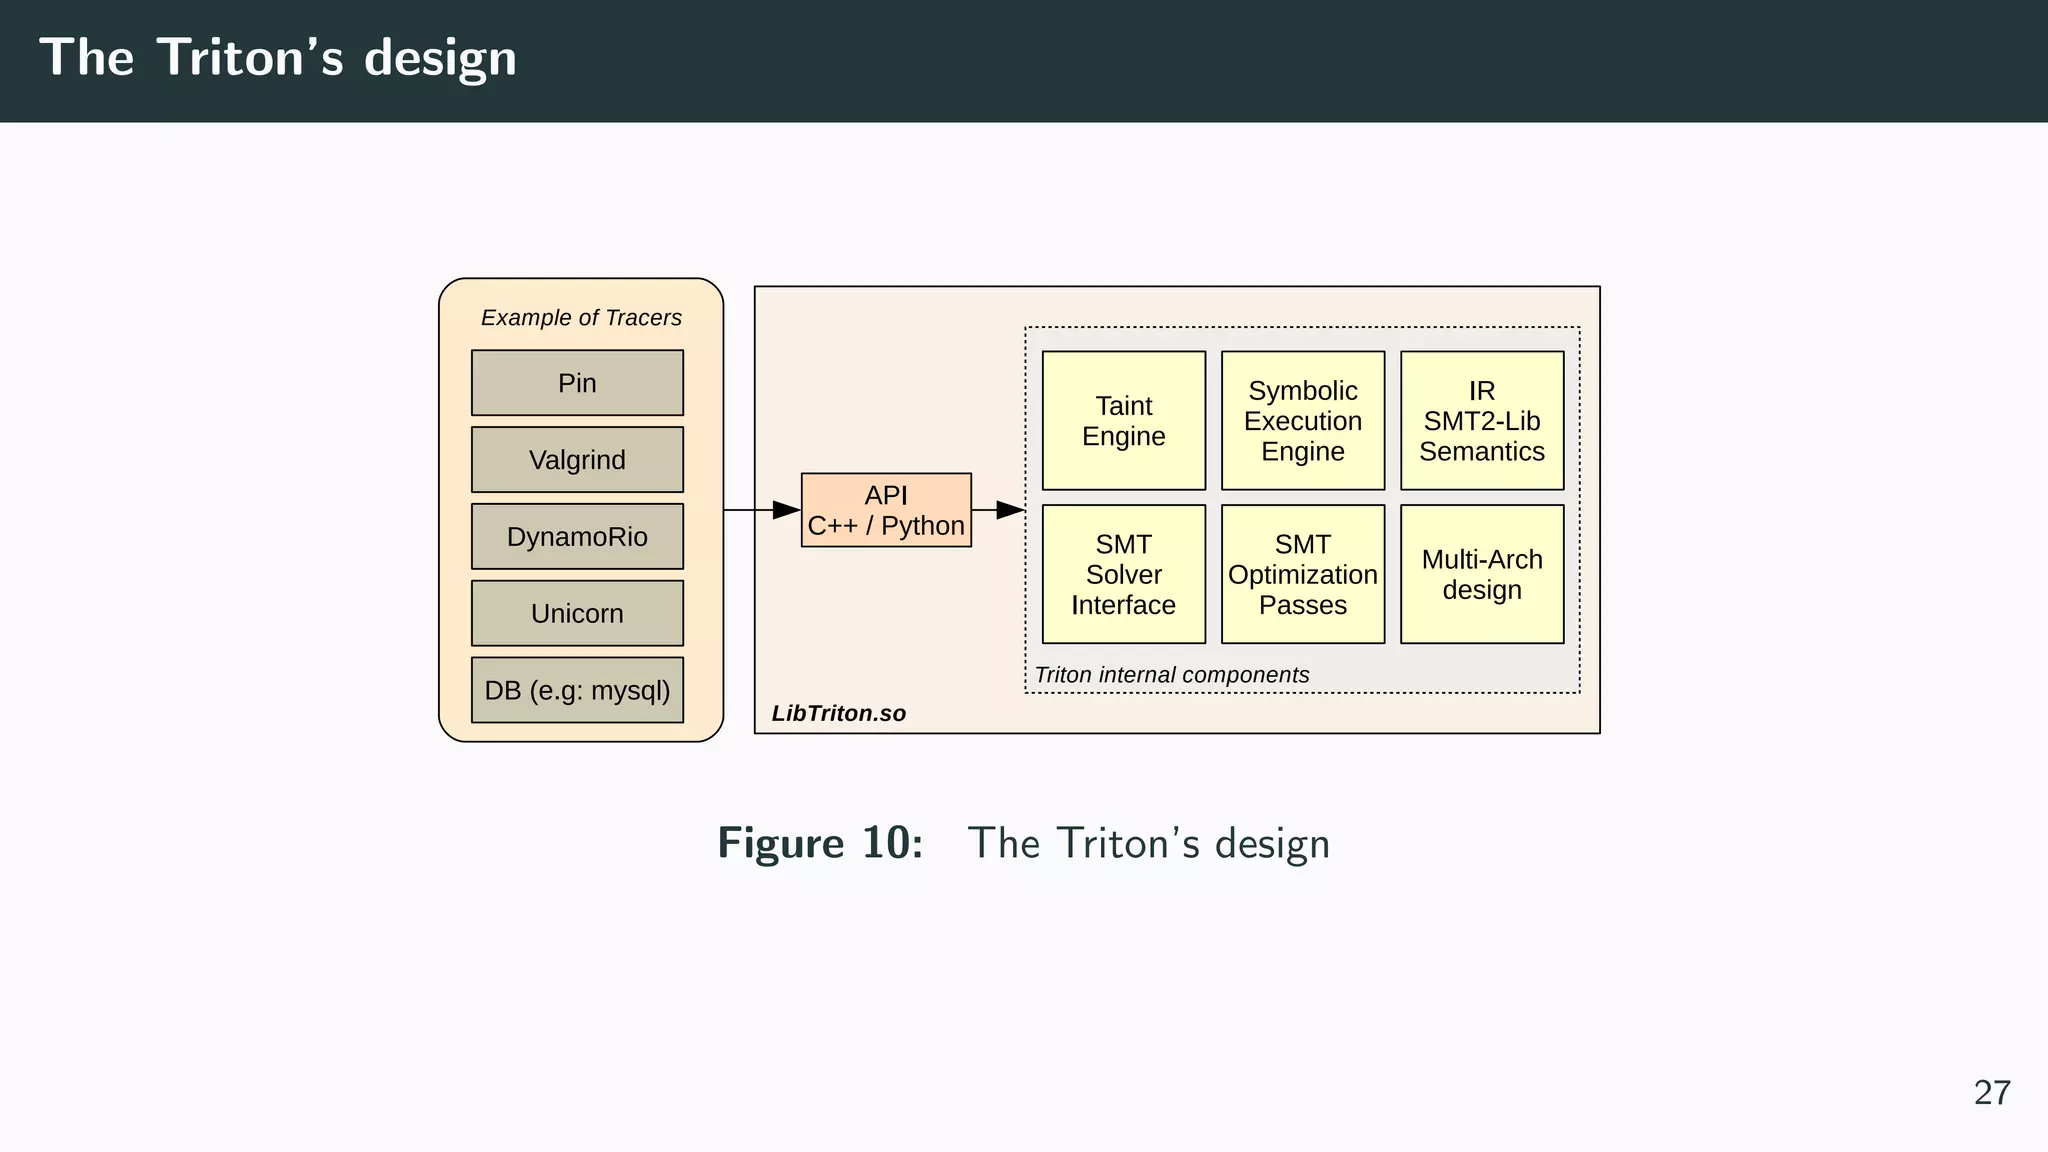Click the Figure 10 caption
The width and height of the screenshot is (2048, 1152).
coord(1023,843)
